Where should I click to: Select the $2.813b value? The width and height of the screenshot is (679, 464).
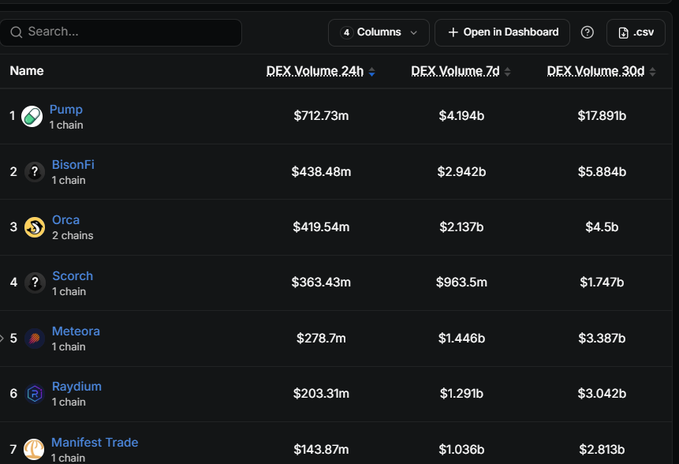click(x=602, y=450)
